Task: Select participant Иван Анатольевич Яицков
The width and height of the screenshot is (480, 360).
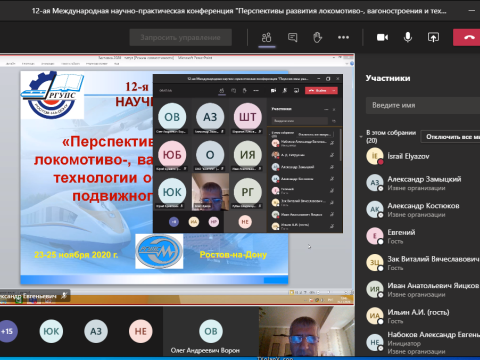Action: point(423,290)
